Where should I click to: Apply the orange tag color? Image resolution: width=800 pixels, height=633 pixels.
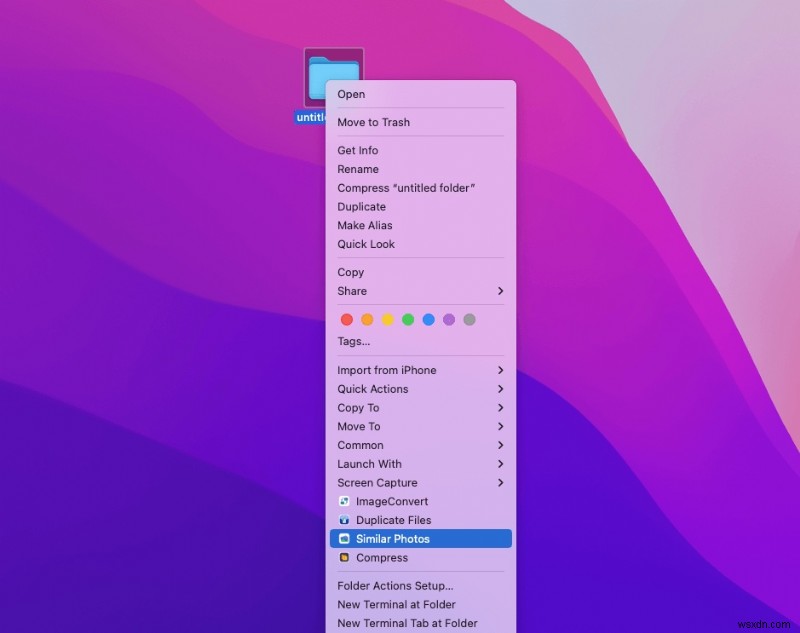pos(367,320)
